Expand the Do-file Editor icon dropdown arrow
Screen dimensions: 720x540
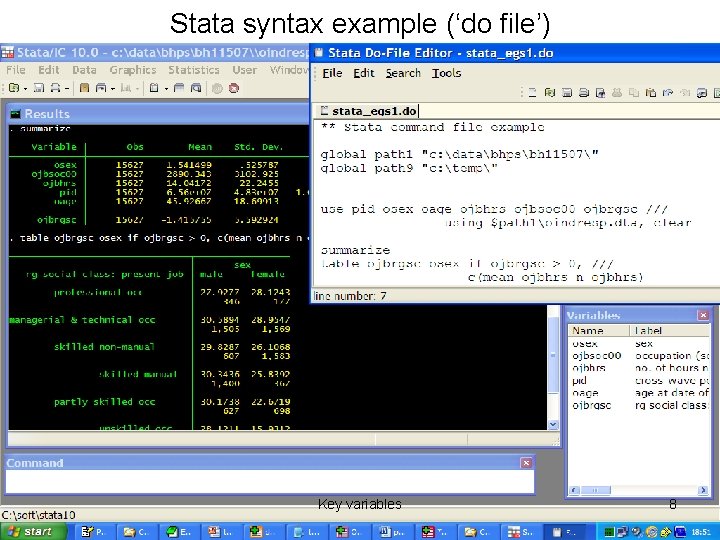click(x=166, y=89)
